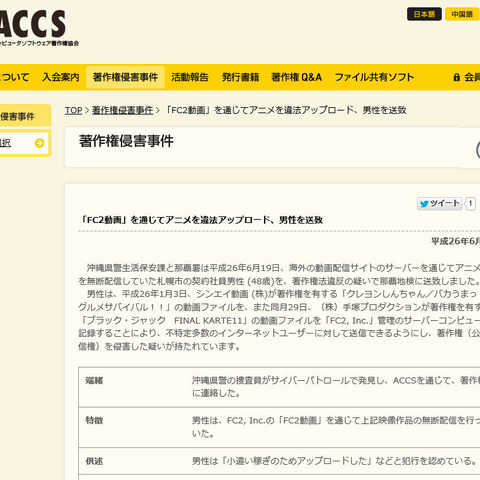The width and height of the screenshot is (480, 480).
Task: Click the 端緒 cell mentioning サイバーパトロール
Action: (336, 387)
